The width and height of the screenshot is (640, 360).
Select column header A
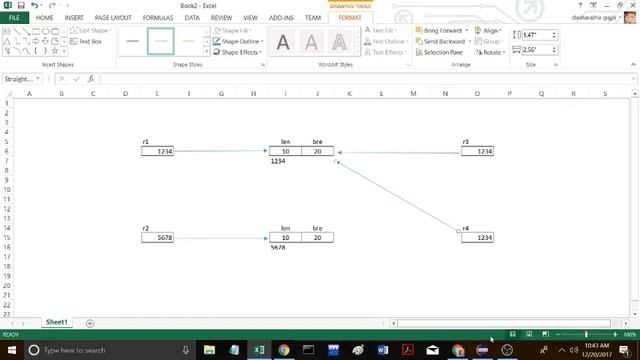click(29, 94)
